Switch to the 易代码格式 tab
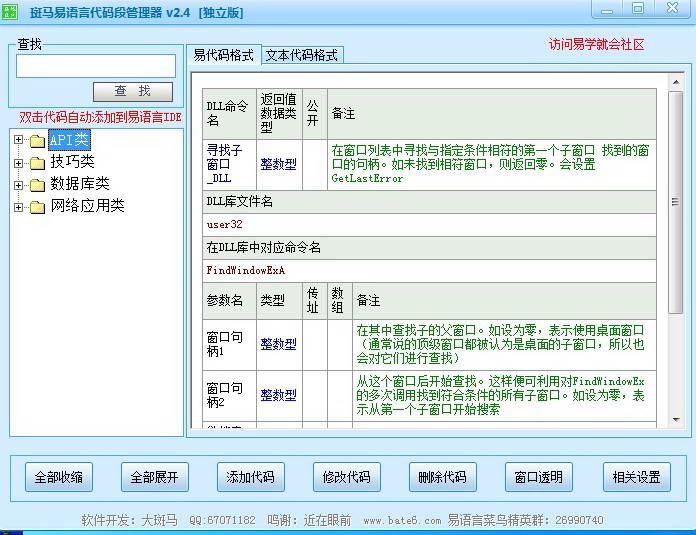 pos(224,55)
